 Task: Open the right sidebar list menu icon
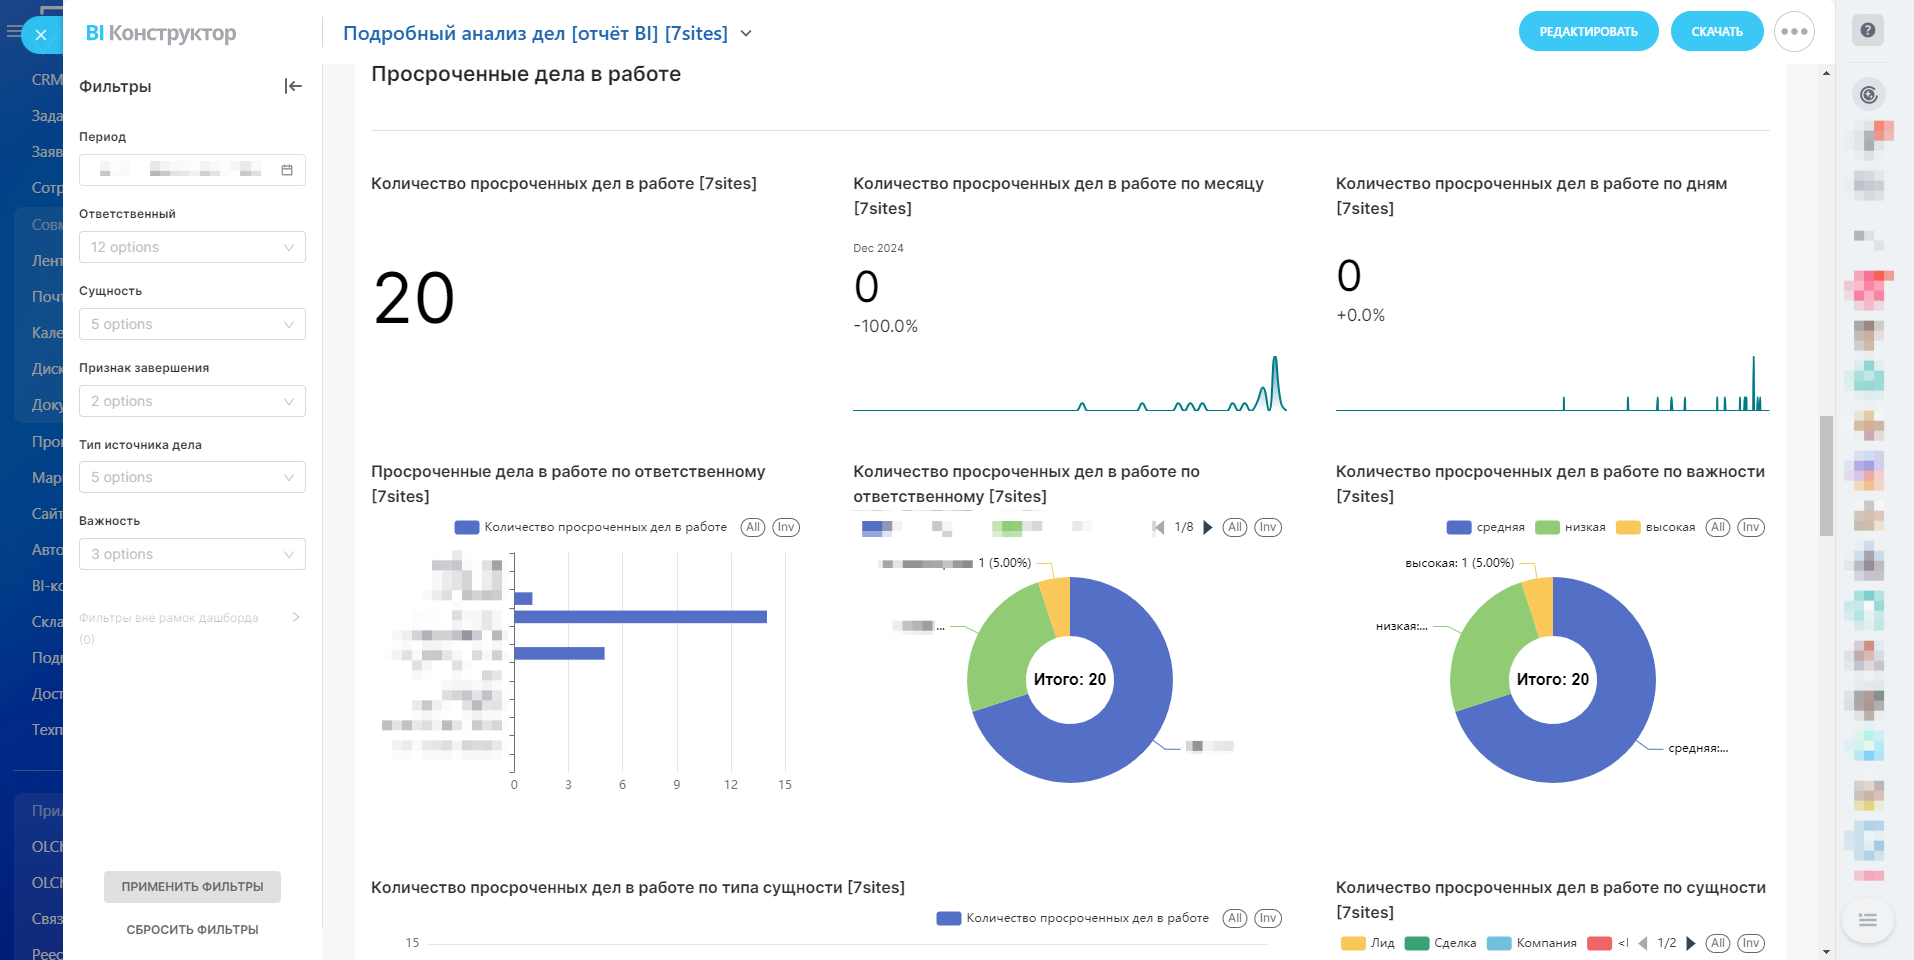pyautogui.click(x=1867, y=920)
